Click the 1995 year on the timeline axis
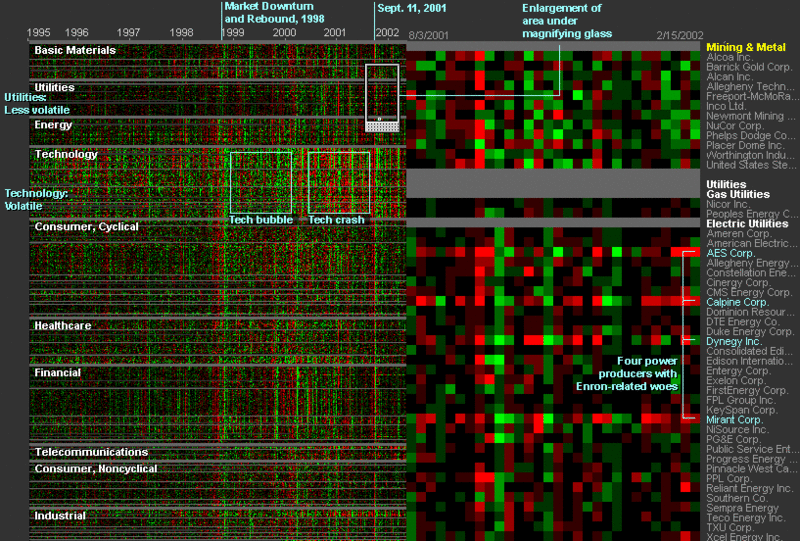Viewport: 800px width, 541px height. [38, 33]
